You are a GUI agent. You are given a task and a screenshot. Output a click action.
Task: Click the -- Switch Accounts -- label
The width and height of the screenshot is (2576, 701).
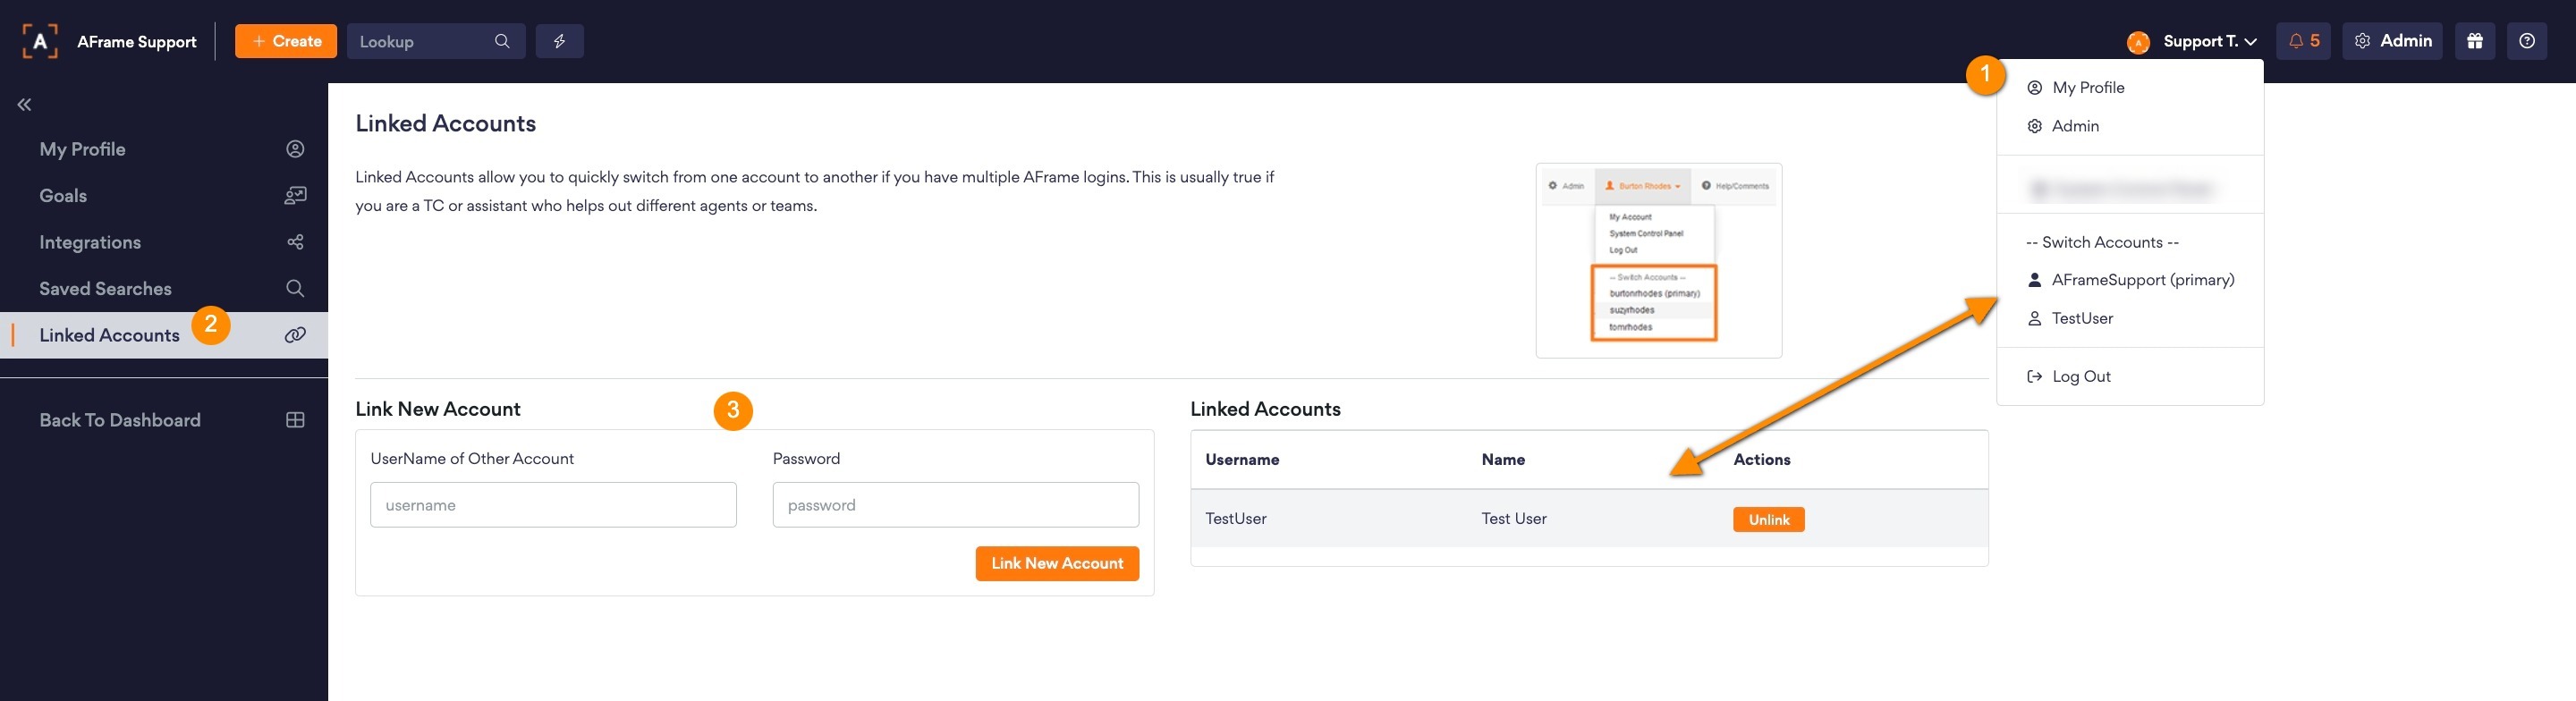coord(2102,242)
